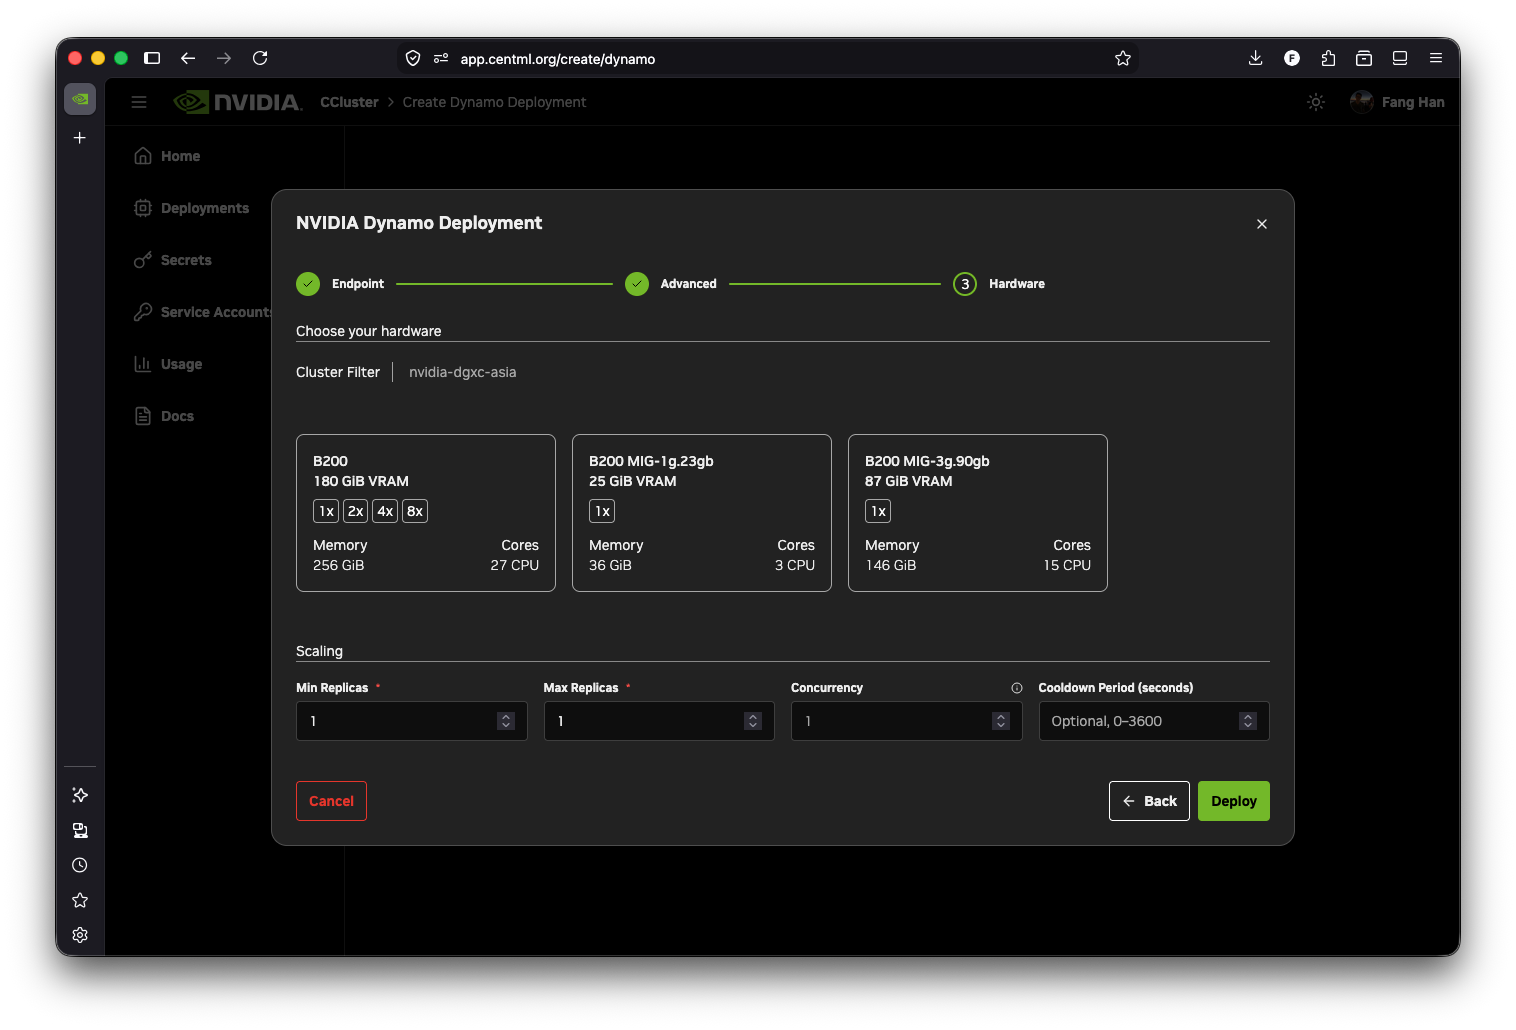
Task: Open site permissions icon in the address bar
Action: 441,58
